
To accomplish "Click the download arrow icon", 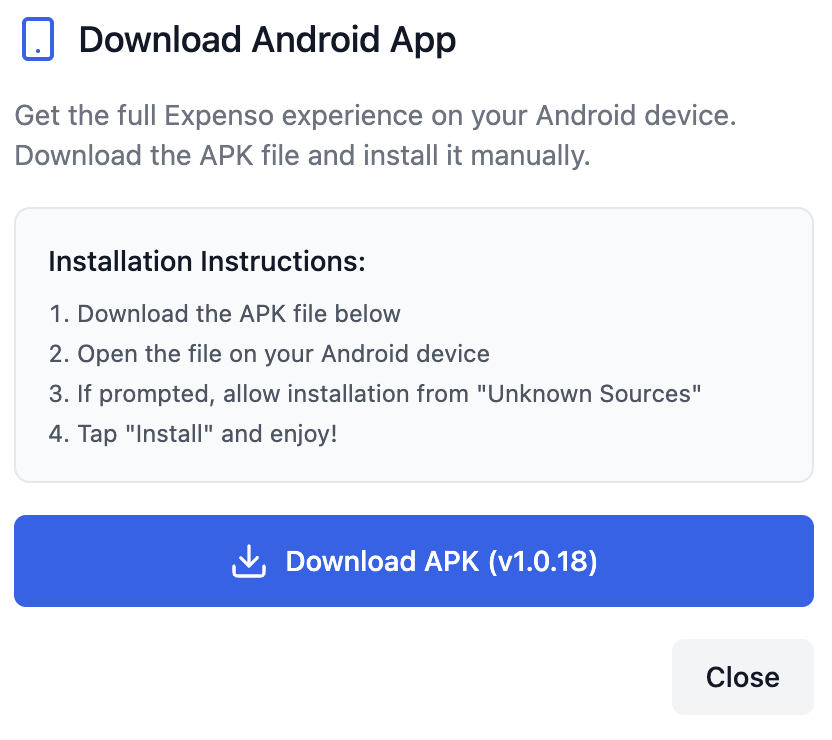I will [249, 561].
